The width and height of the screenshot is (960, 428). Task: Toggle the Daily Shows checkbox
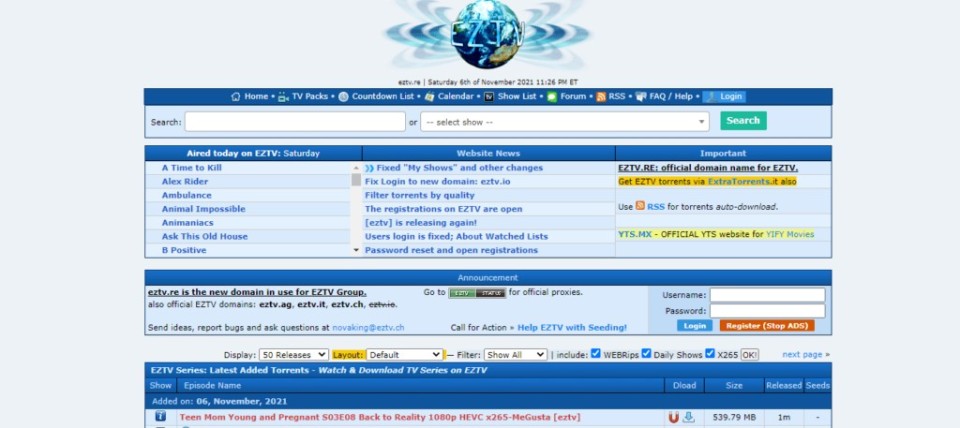646,353
